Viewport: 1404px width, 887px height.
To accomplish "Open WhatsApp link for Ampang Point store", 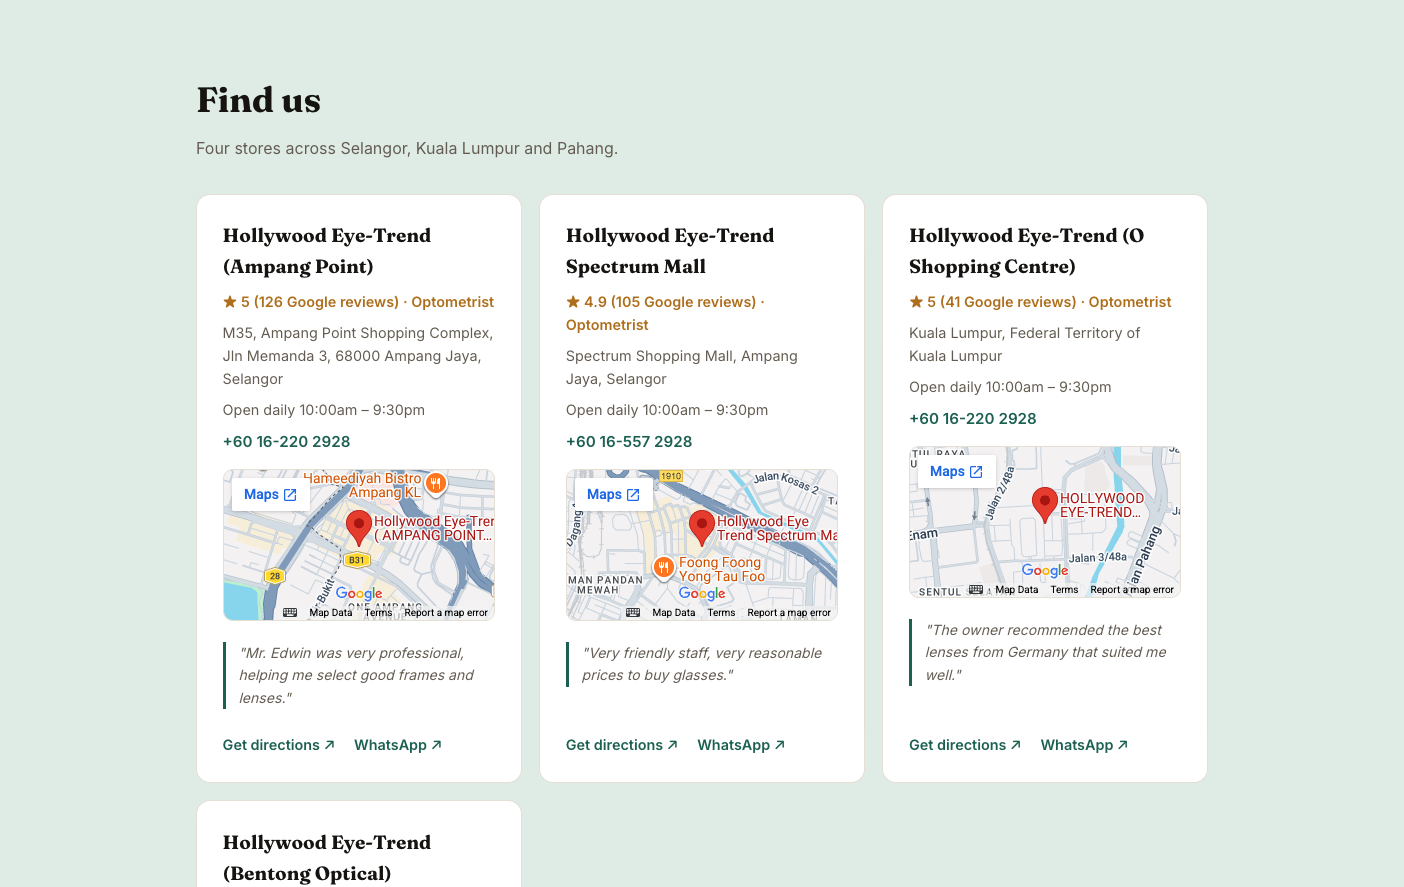I will 398,745.
